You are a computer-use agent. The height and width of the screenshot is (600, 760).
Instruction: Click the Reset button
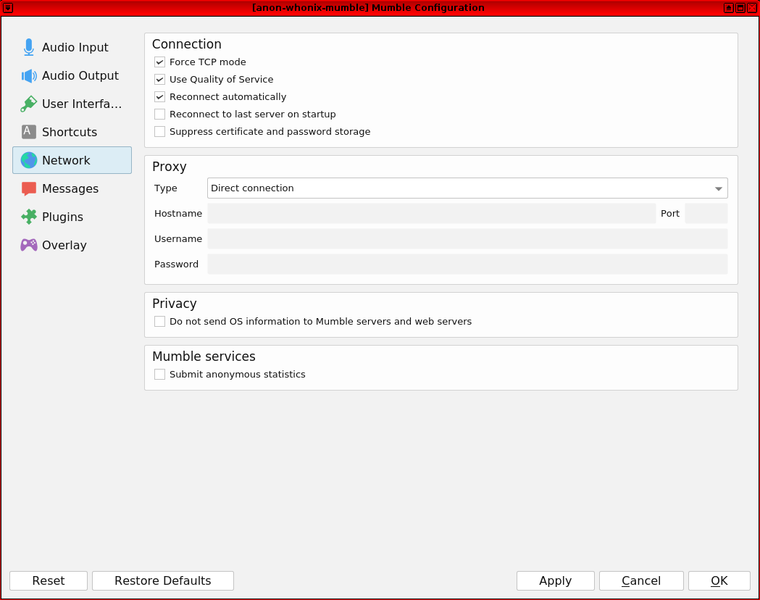(48, 581)
